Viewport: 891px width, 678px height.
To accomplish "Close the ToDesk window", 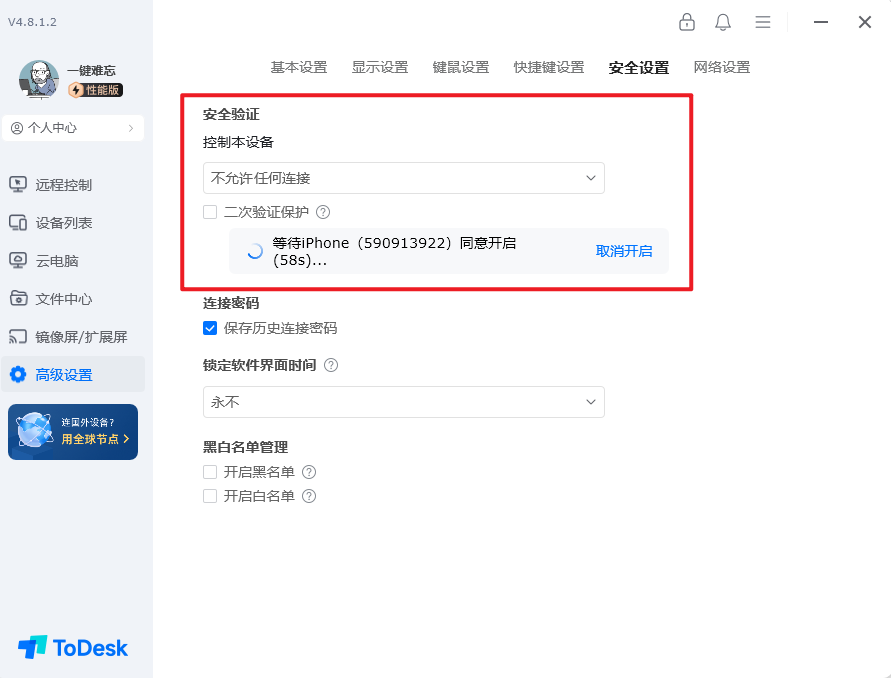I will tap(865, 22).
